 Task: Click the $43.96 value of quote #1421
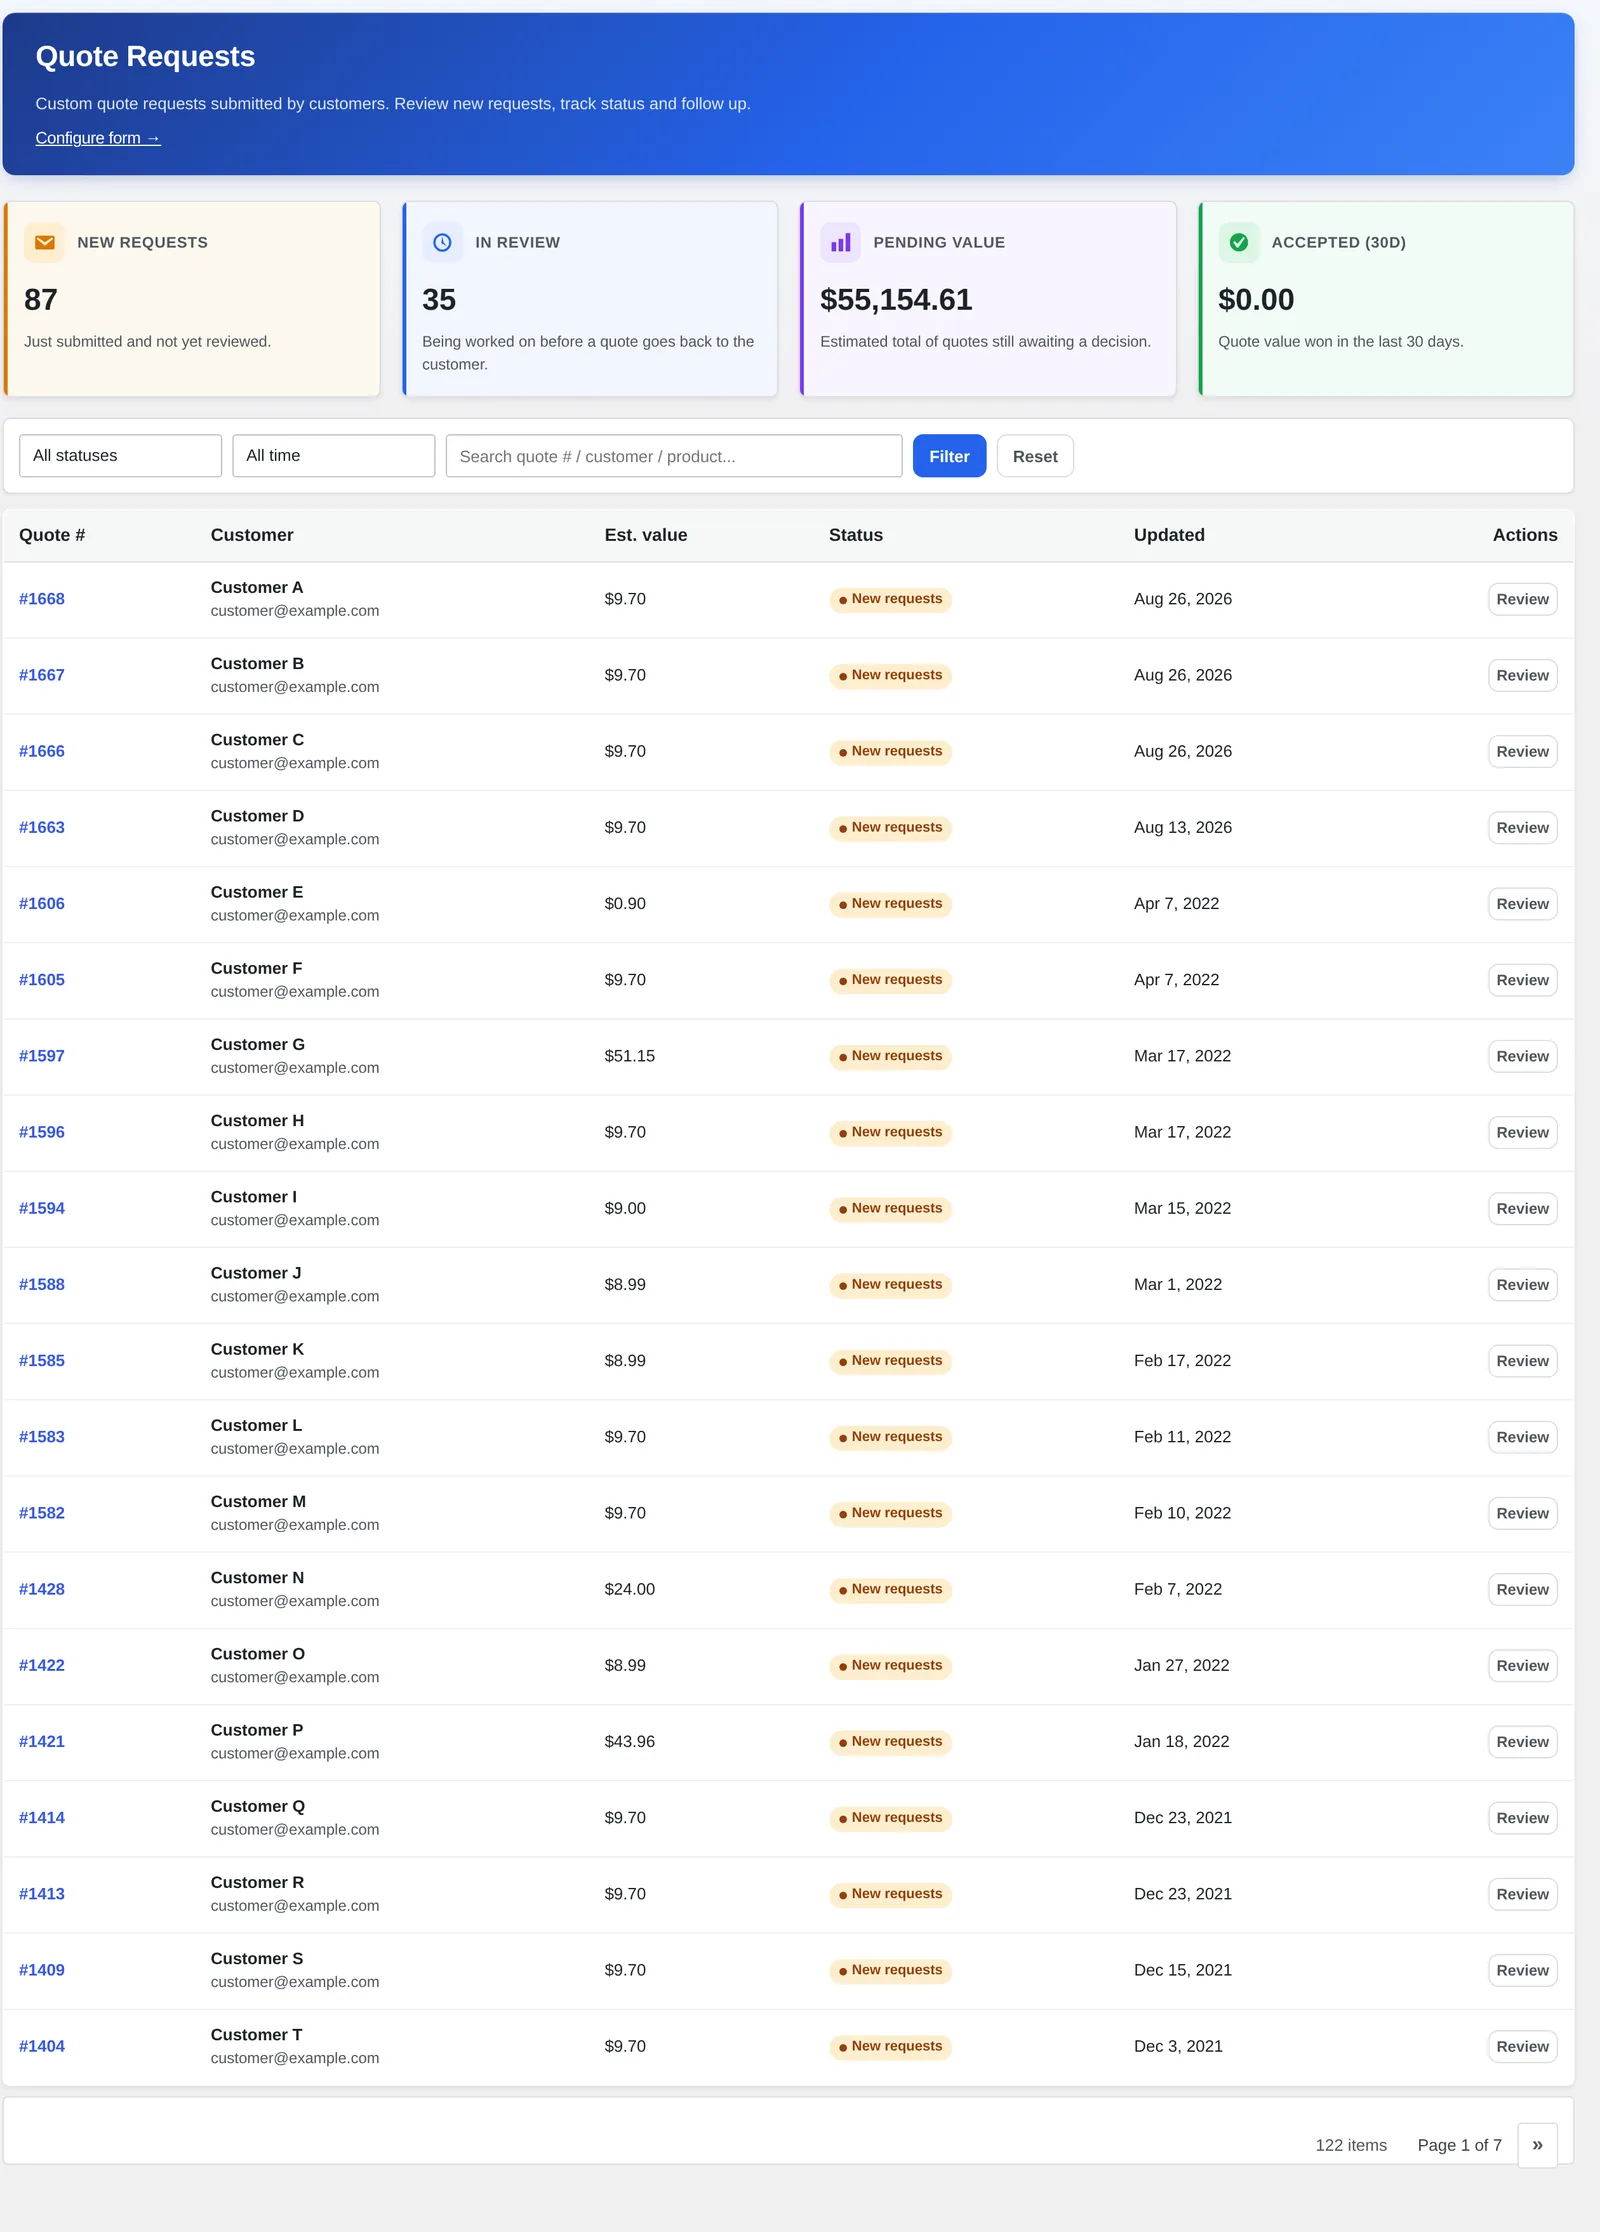point(630,1741)
